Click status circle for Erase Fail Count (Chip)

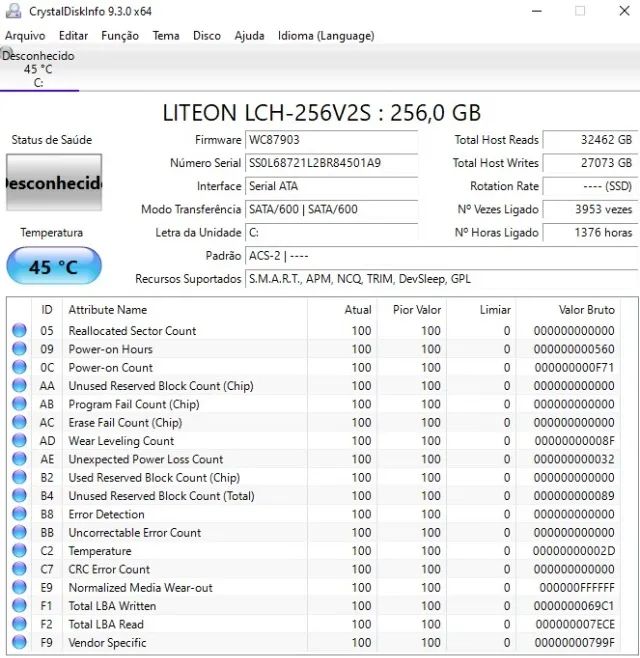pos(19,423)
